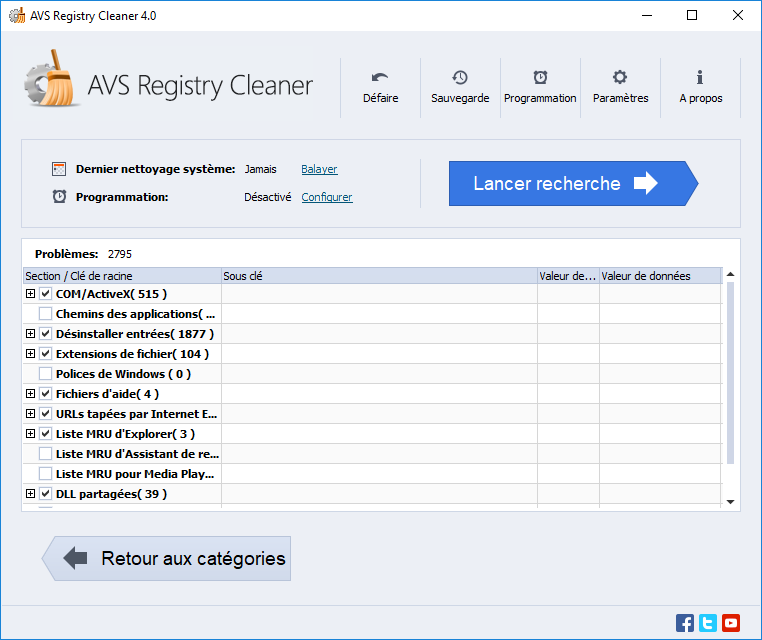This screenshot has width=762, height=640.
Task: Click the title bar app icon
Action: coord(17,16)
